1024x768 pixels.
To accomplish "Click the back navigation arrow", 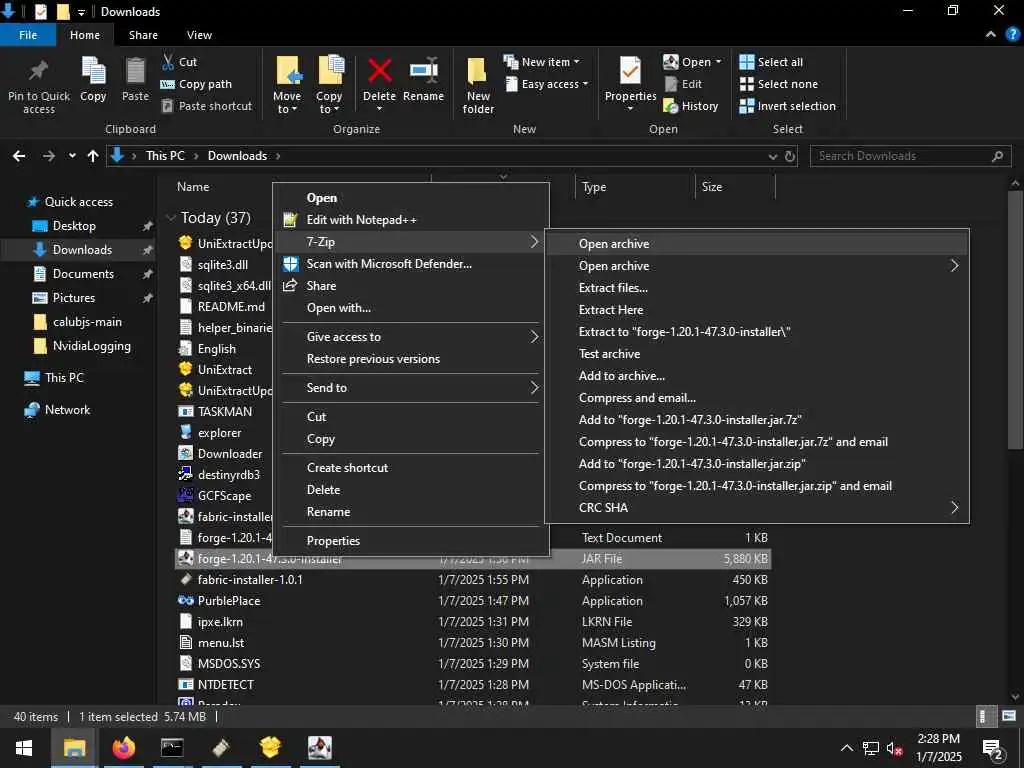I will pos(19,156).
